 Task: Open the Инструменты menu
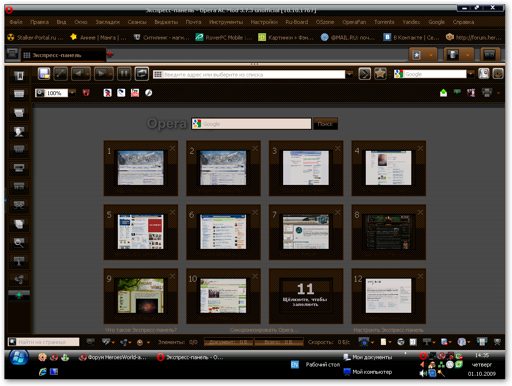[x=226, y=22]
